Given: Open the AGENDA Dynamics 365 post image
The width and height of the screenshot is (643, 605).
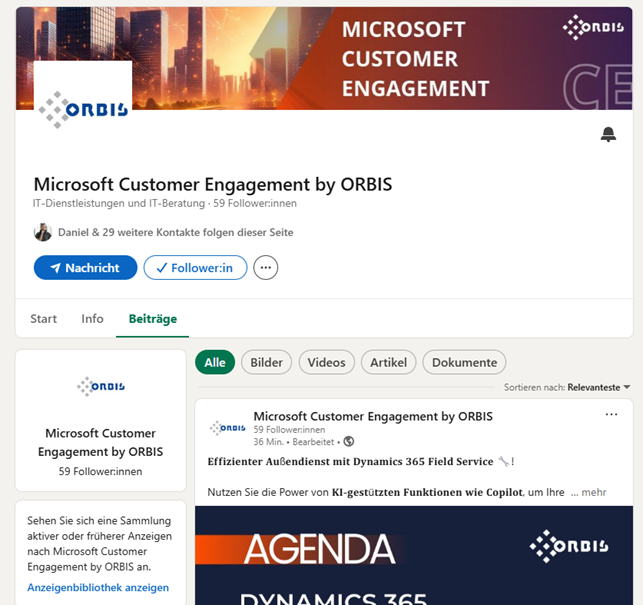Looking at the screenshot, I should click(x=414, y=555).
